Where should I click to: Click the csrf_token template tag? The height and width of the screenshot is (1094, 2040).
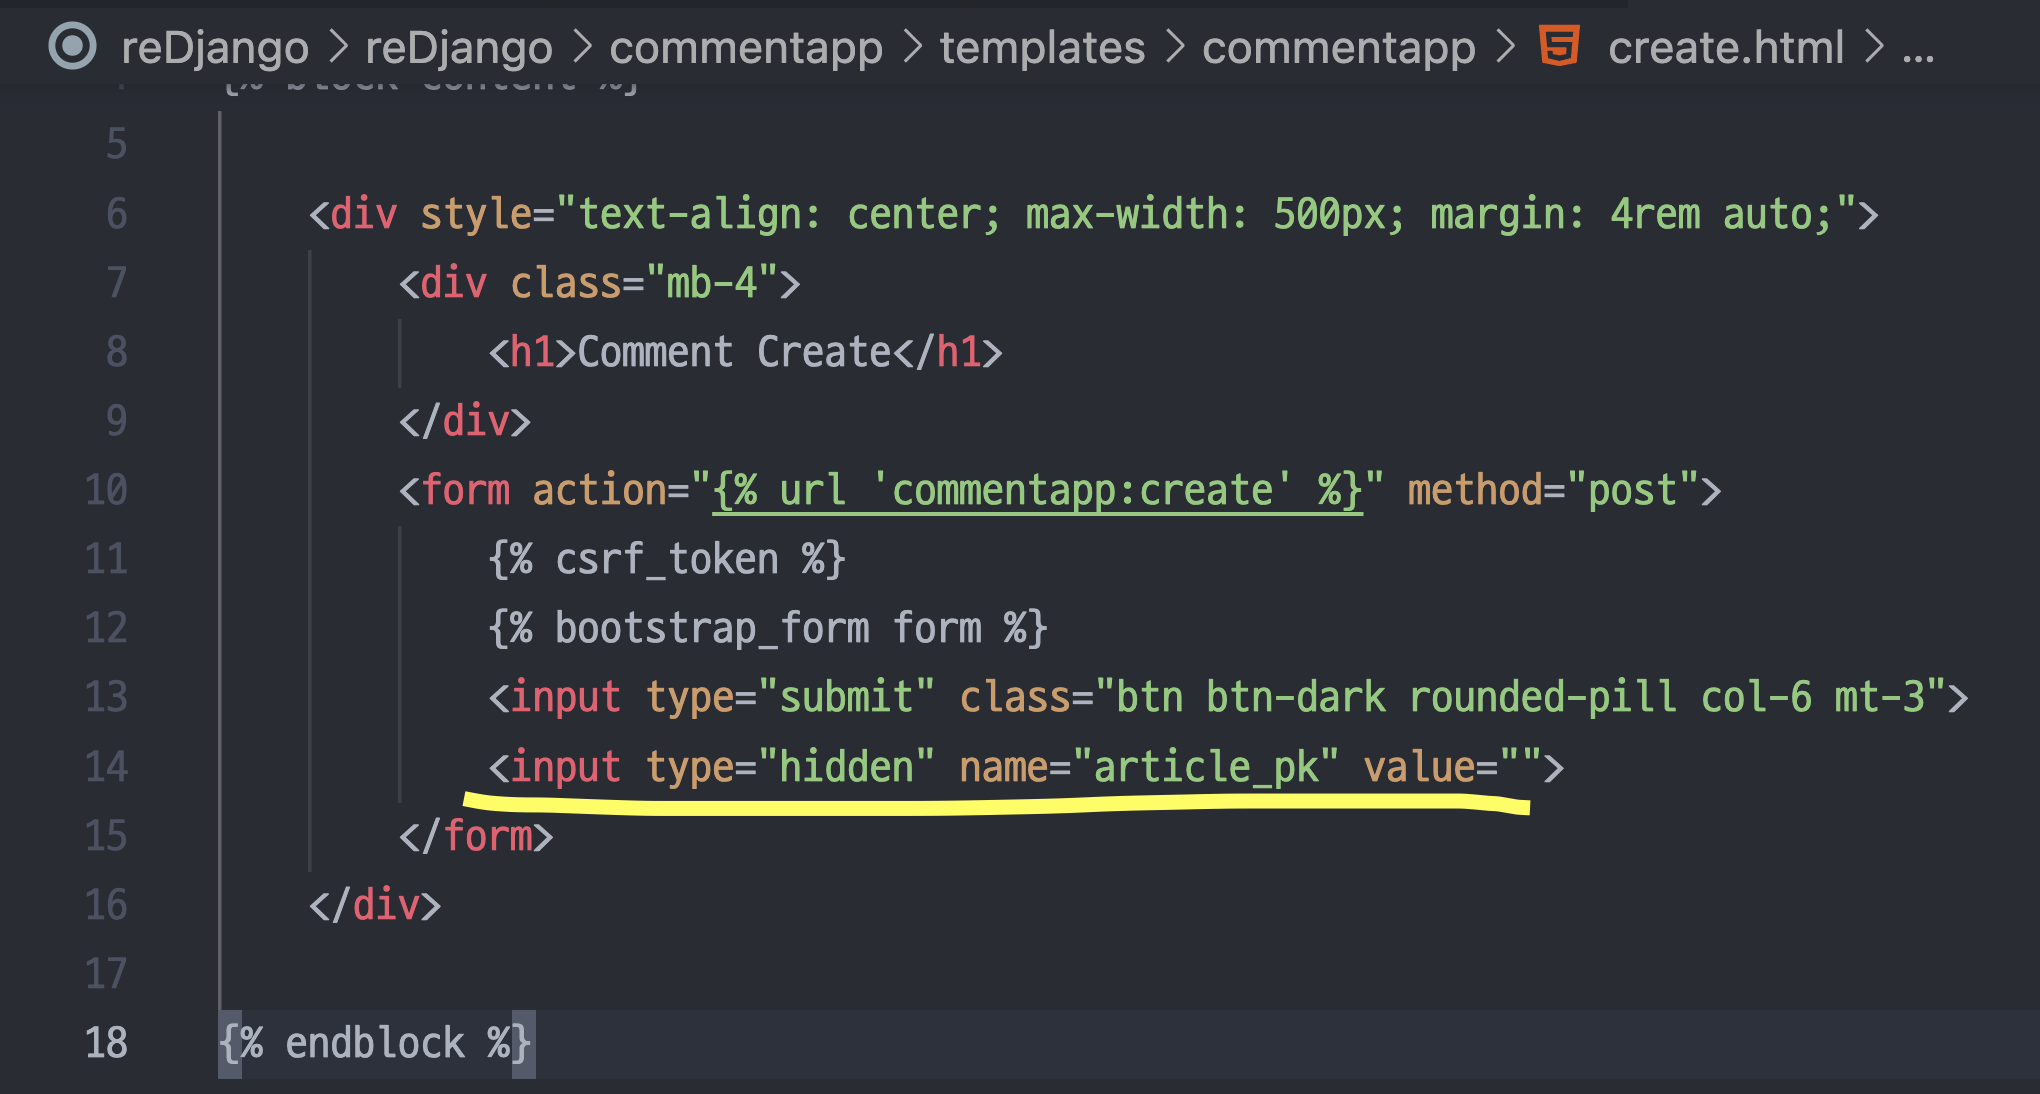click(x=666, y=559)
